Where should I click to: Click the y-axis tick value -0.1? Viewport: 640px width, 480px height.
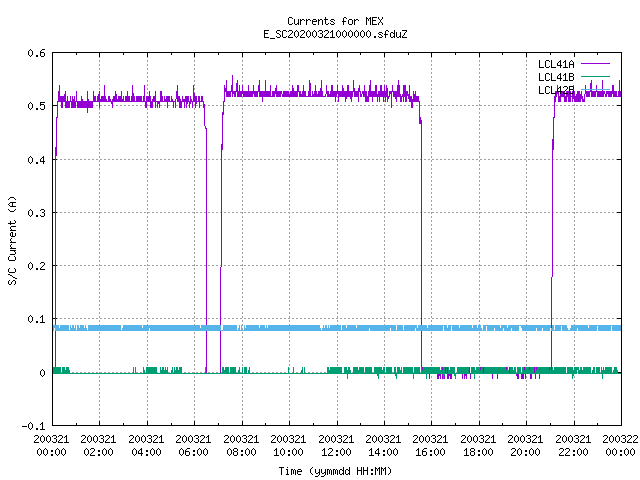click(x=33, y=426)
